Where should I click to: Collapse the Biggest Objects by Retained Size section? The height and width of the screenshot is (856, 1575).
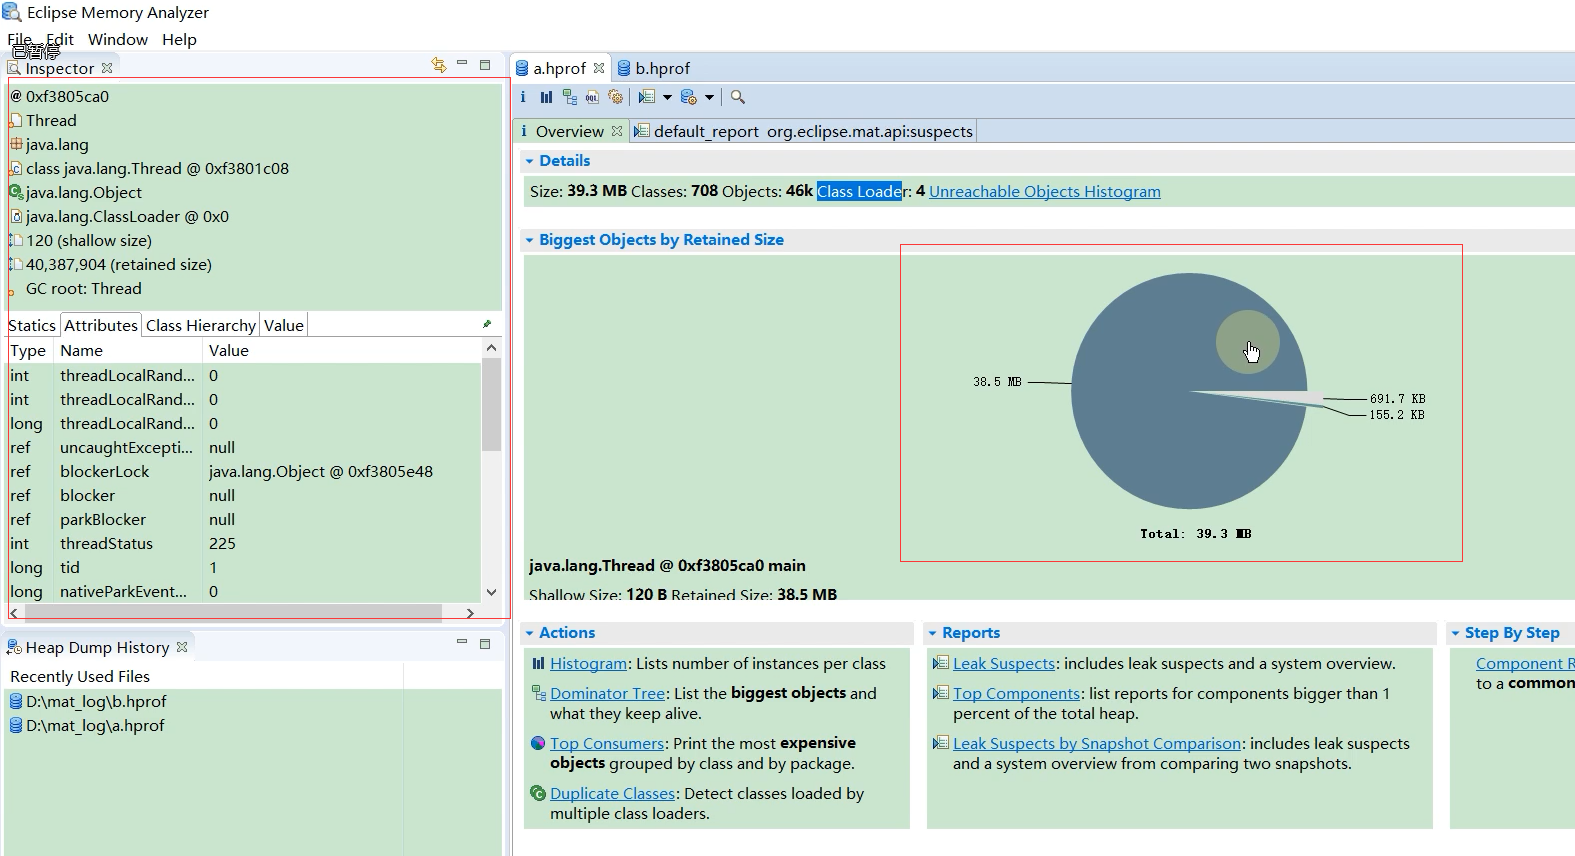point(529,240)
